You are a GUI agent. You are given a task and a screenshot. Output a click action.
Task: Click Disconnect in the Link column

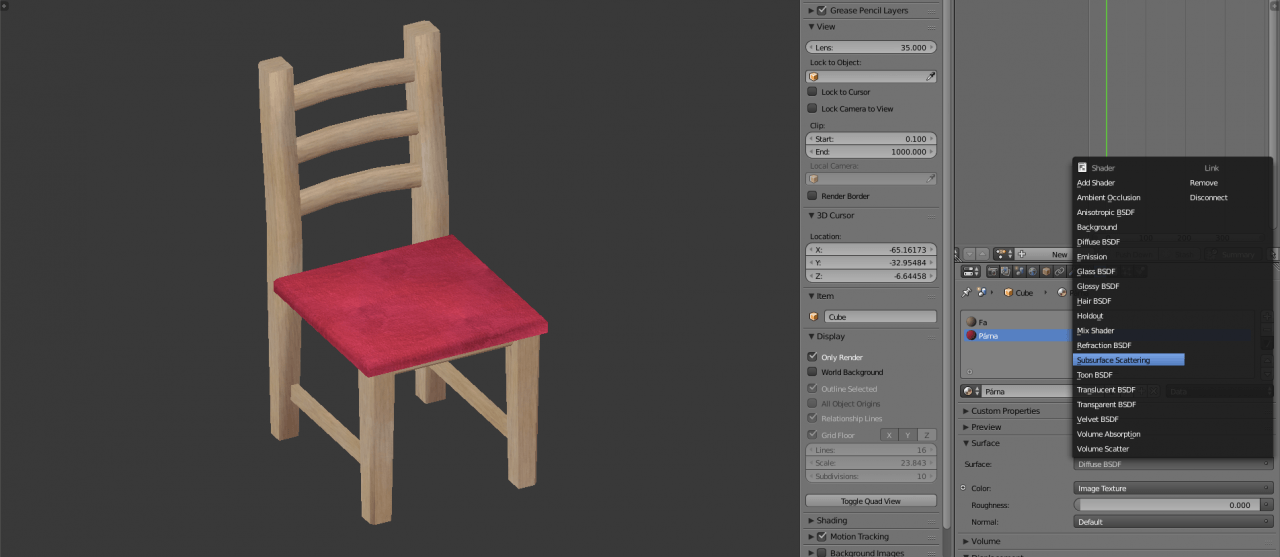(1208, 198)
